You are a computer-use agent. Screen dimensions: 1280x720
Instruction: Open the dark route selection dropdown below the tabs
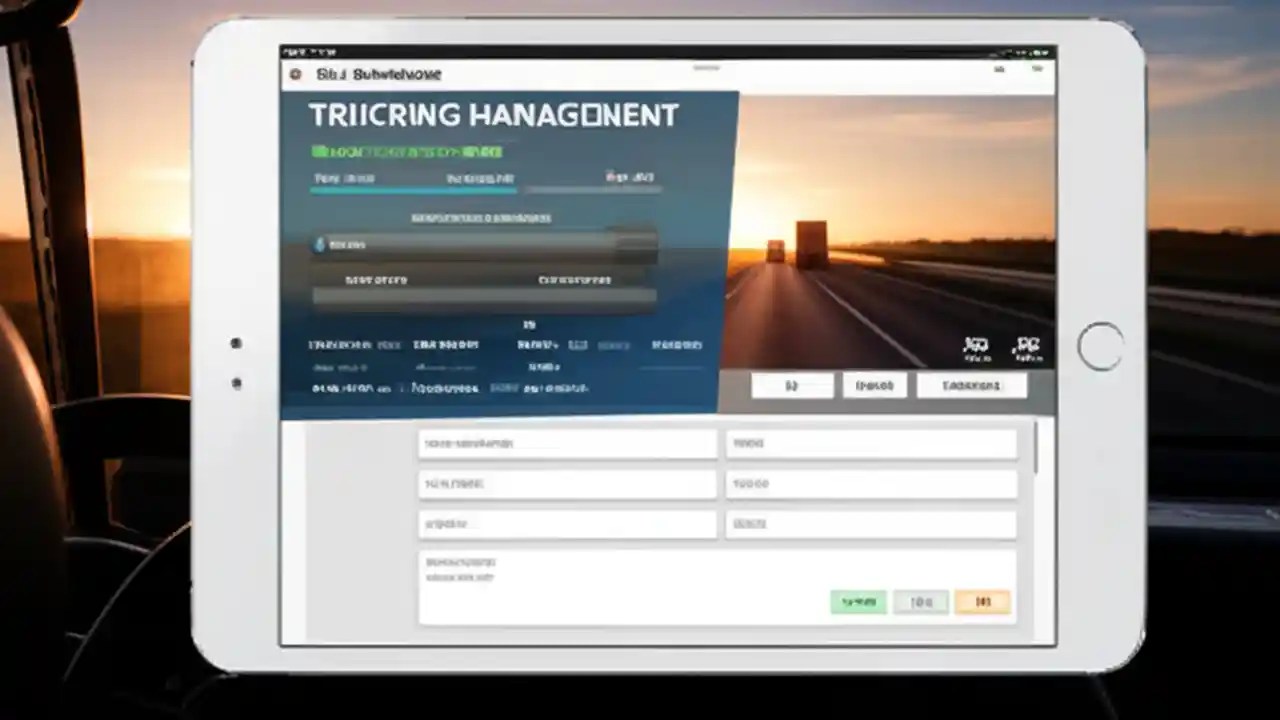point(485,243)
